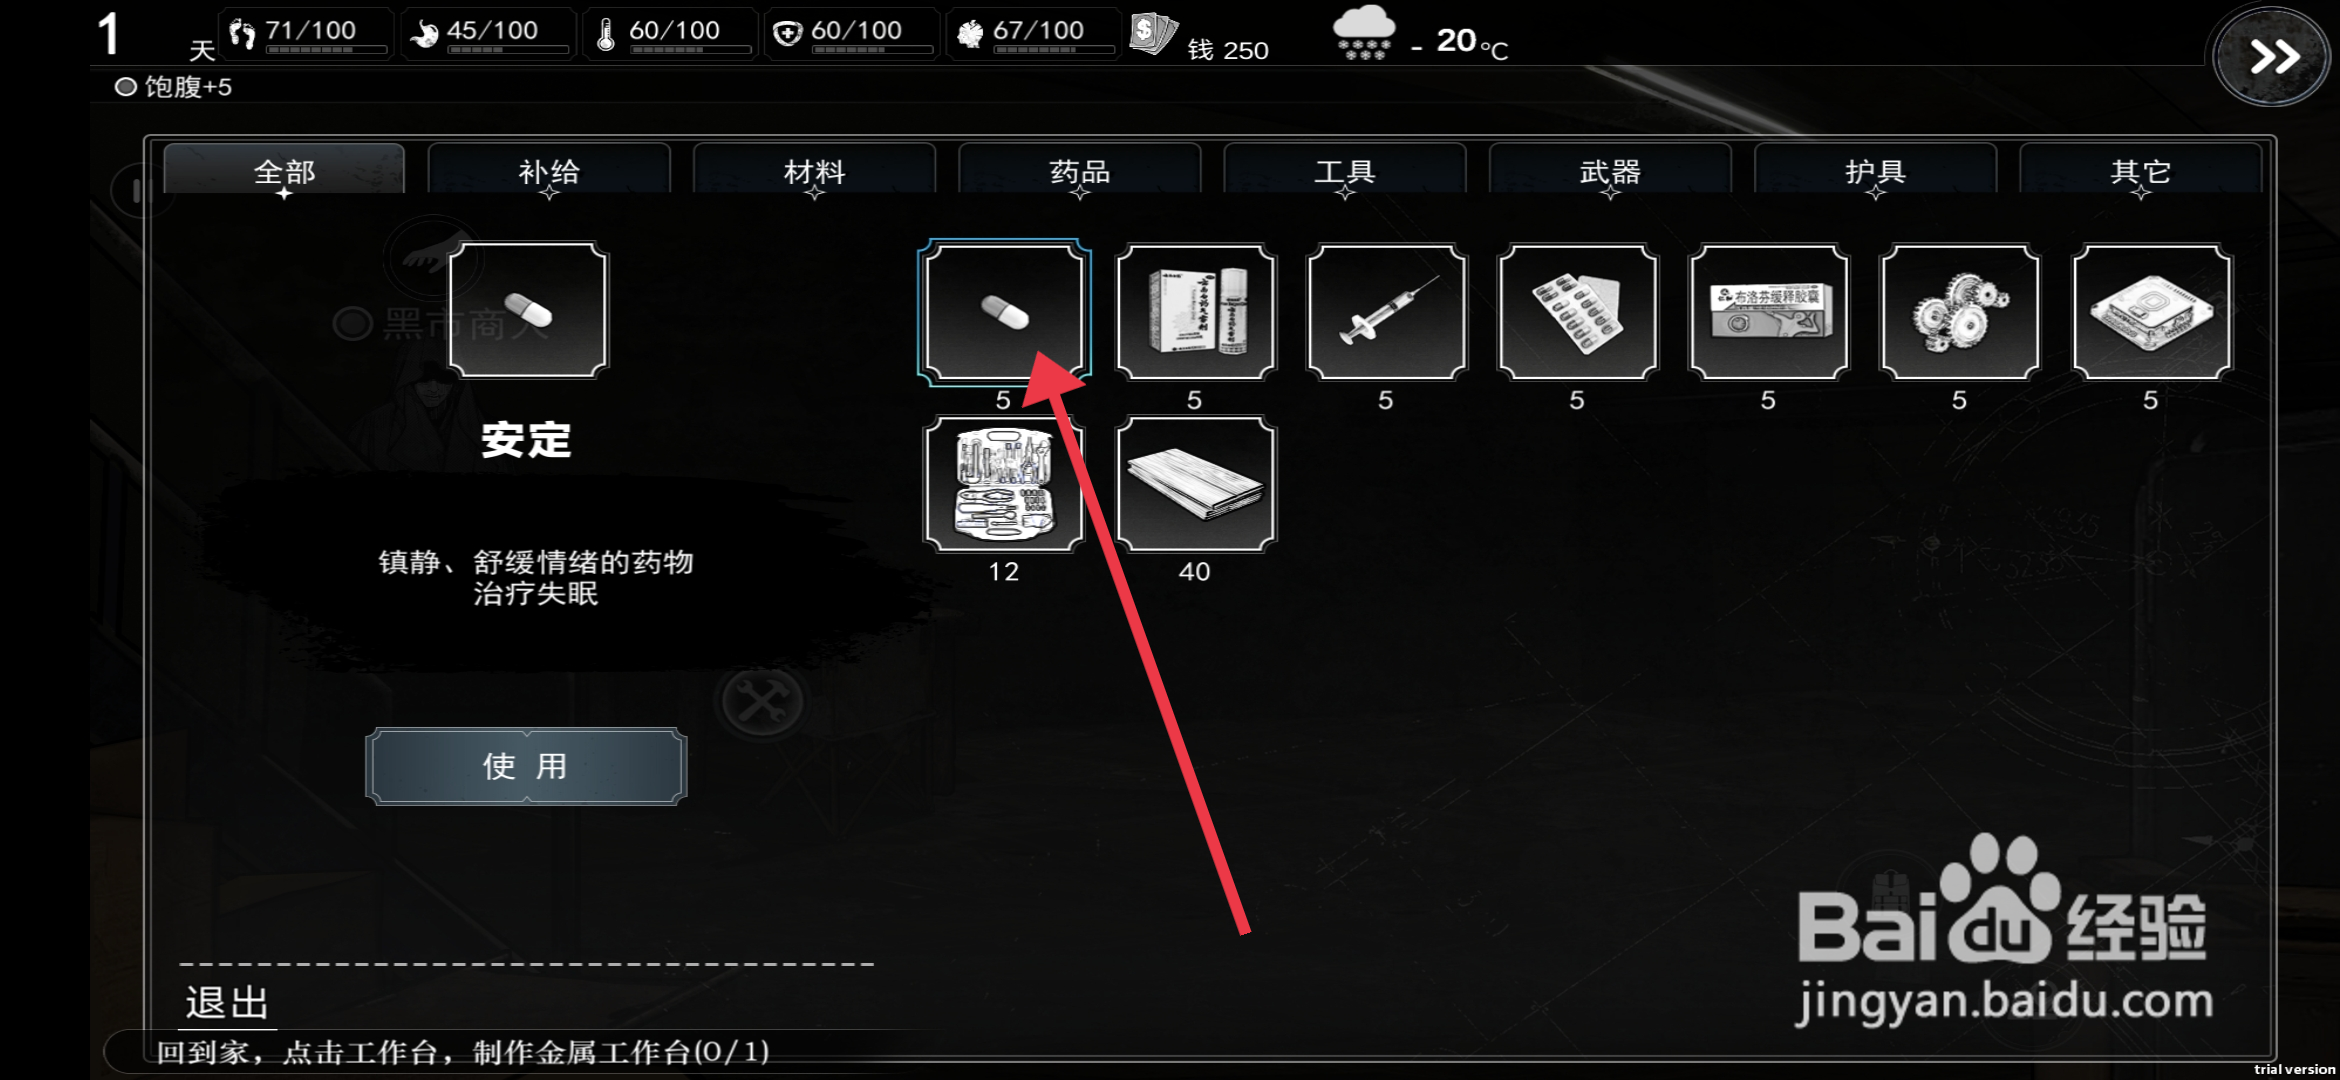Open the 补给 supplies tab
This screenshot has height=1080, width=2340.
point(549,170)
